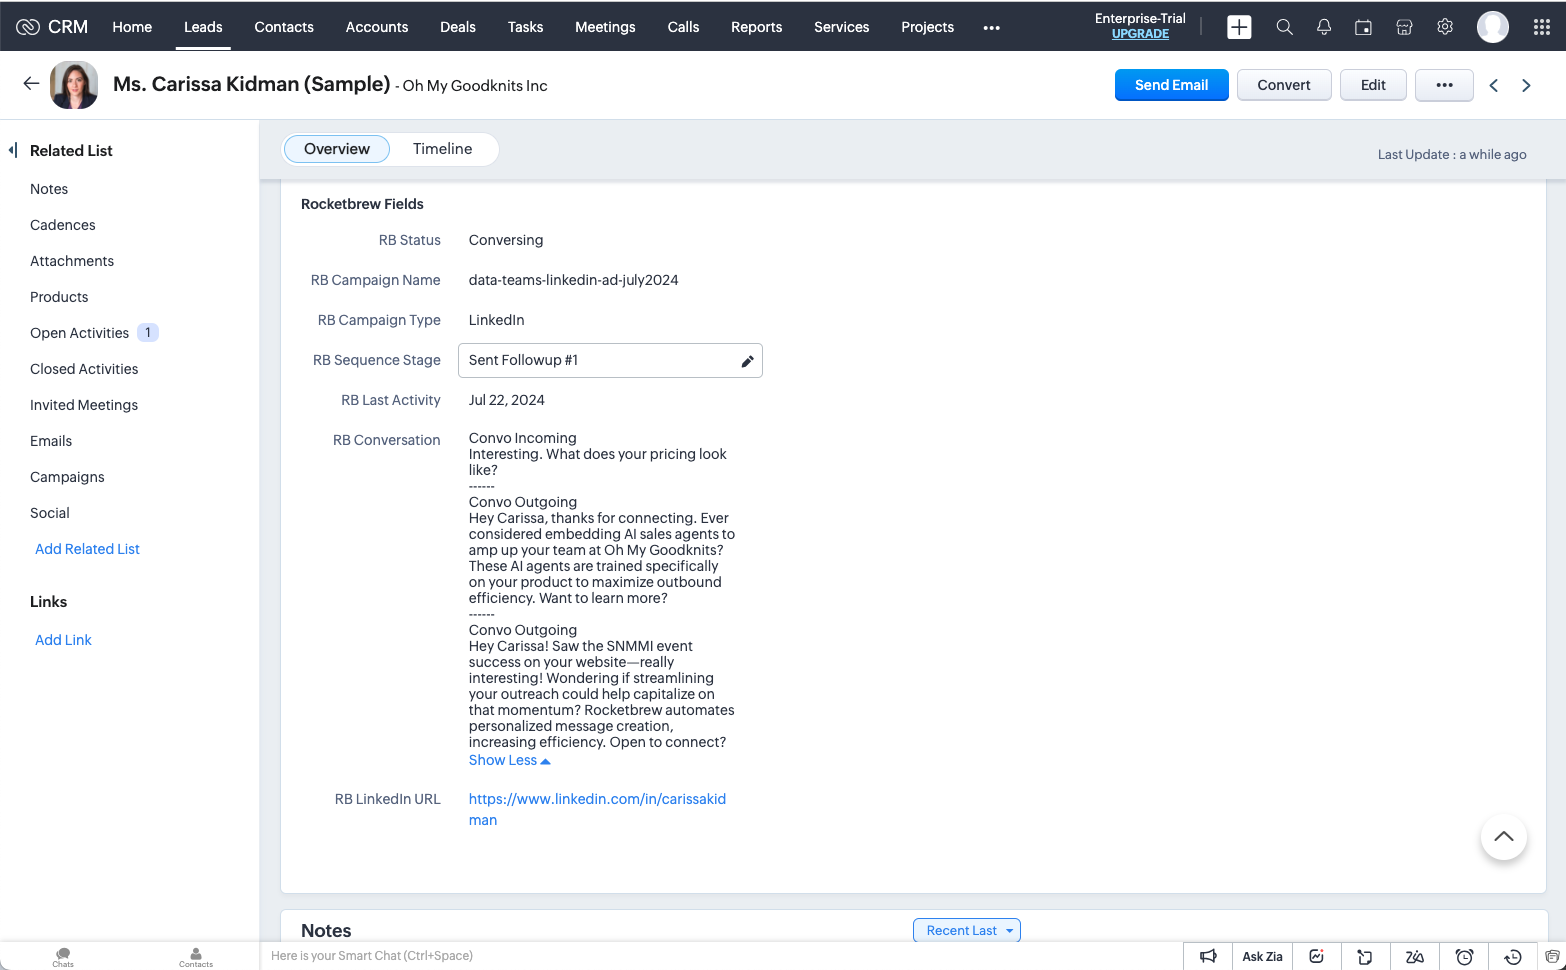Screen dimensions: 1566x970
Task: Open the notifications bell
Action: [1324, 27]
